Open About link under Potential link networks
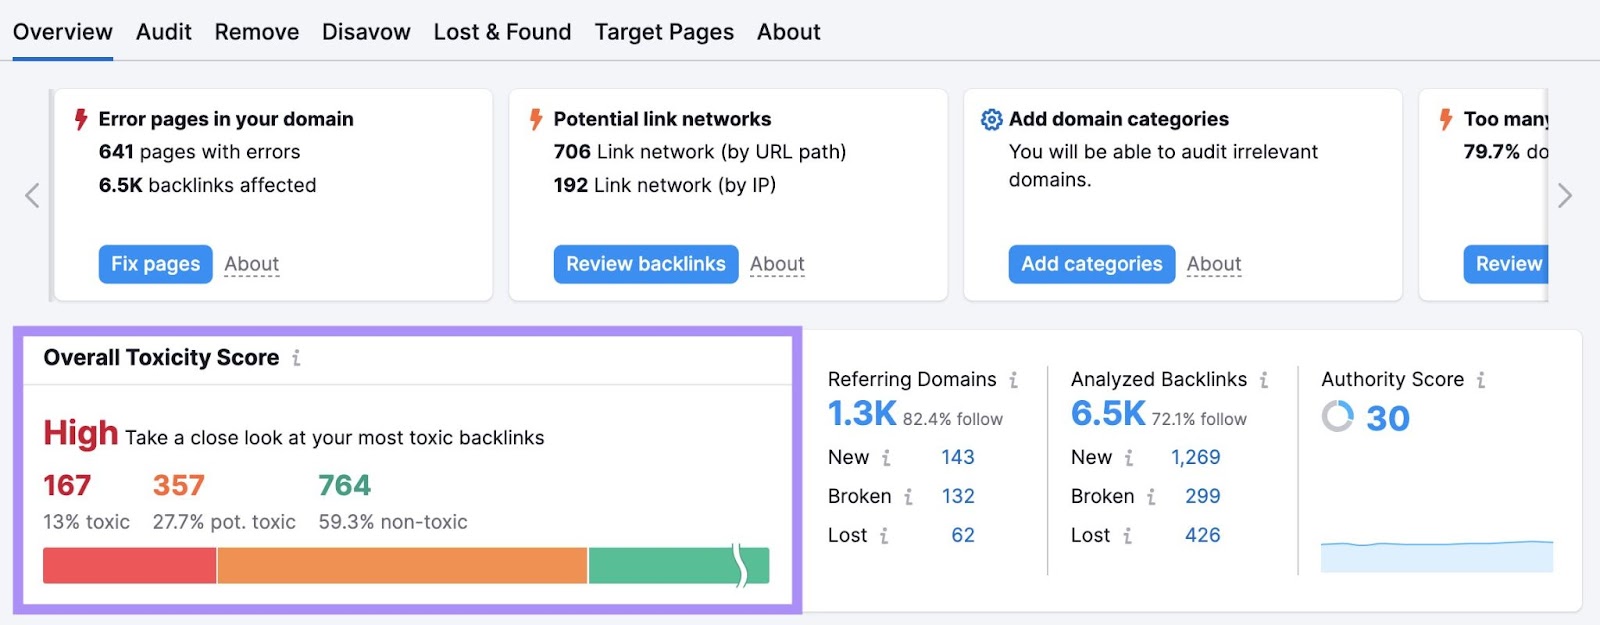The image size is (1600, 625). [x=777, y=264]
